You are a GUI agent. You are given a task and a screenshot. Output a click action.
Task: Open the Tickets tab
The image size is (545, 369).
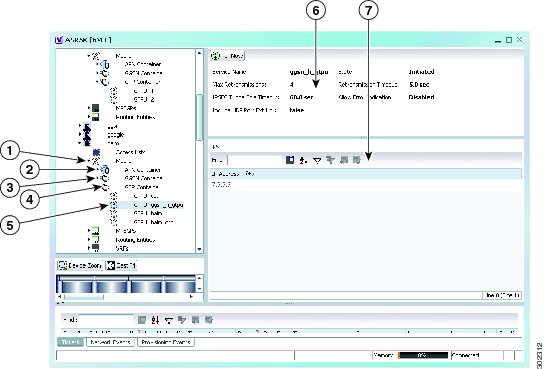[71, 342]
